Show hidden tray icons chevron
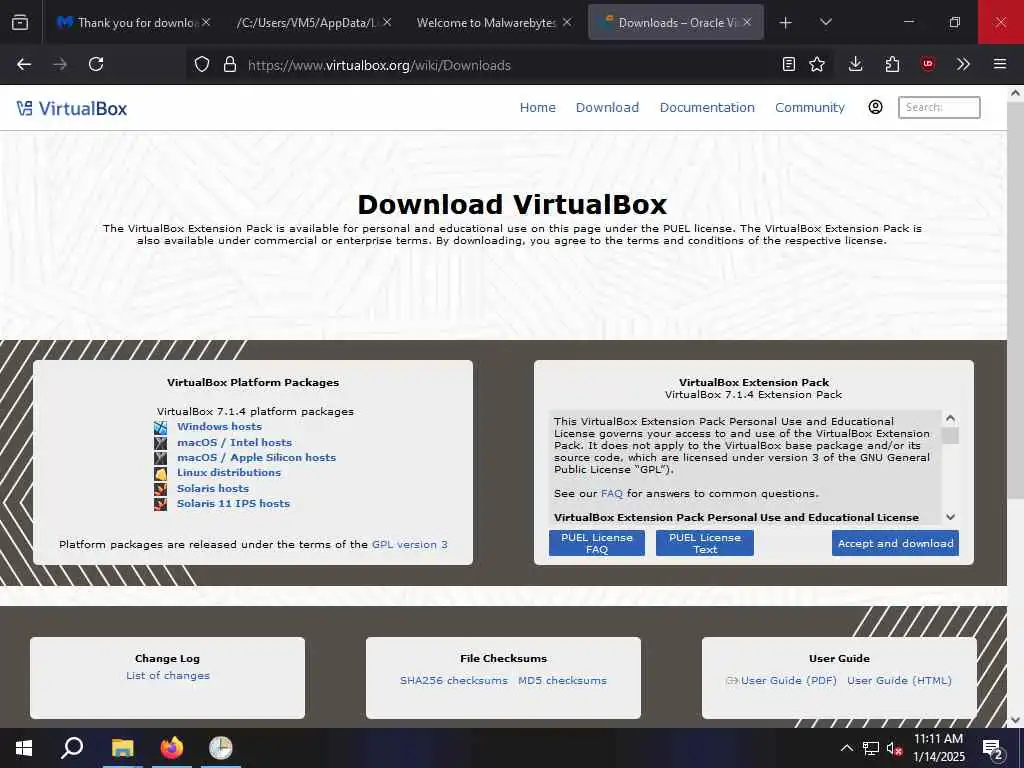1024x768 pixels. (x=846, y=748)
